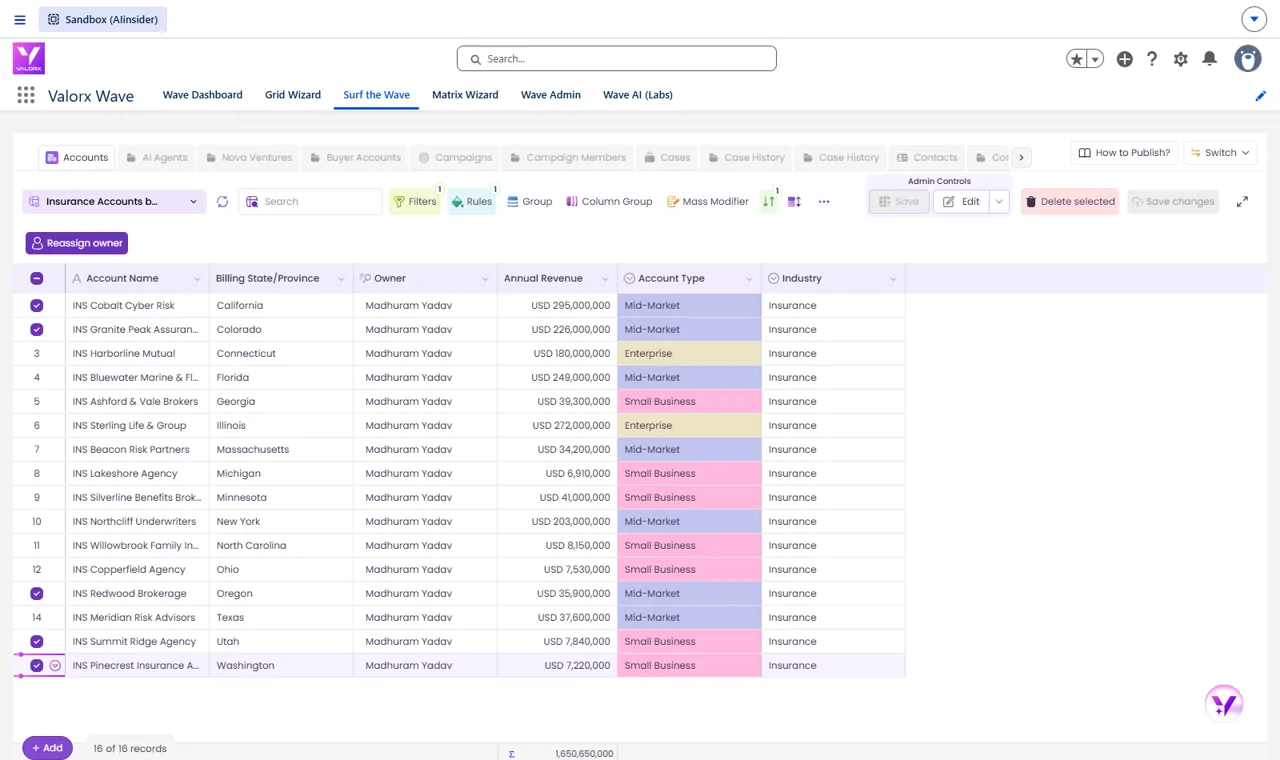
Task: Expand grid to full screen
Action: tap(1242, 201)
